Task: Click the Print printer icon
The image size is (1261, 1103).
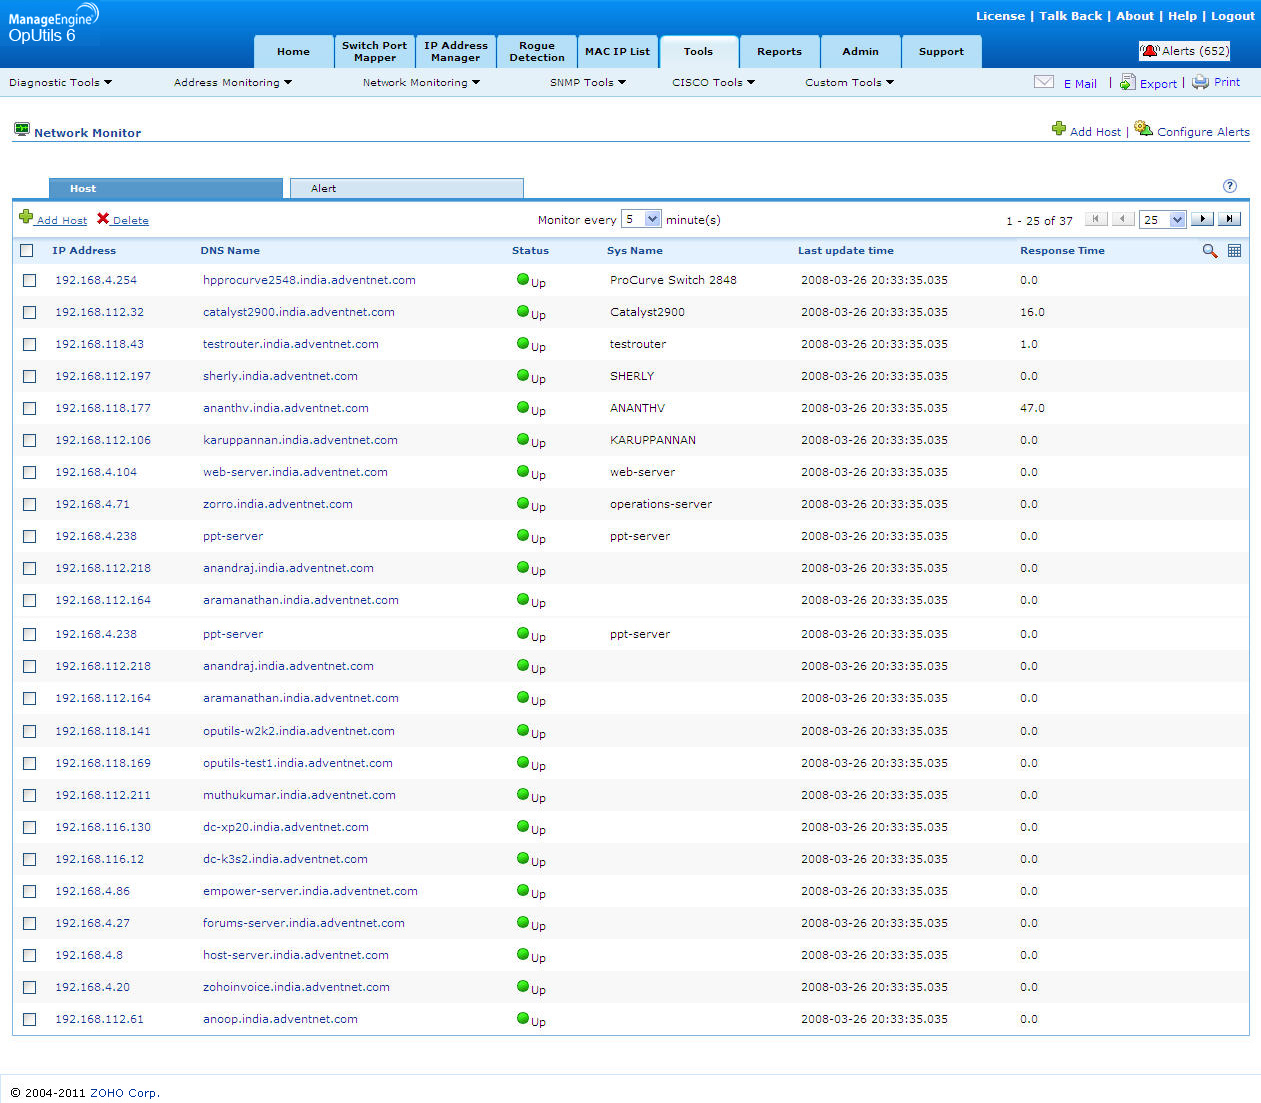Action: pyautogui.click(x=1200, y=82)
